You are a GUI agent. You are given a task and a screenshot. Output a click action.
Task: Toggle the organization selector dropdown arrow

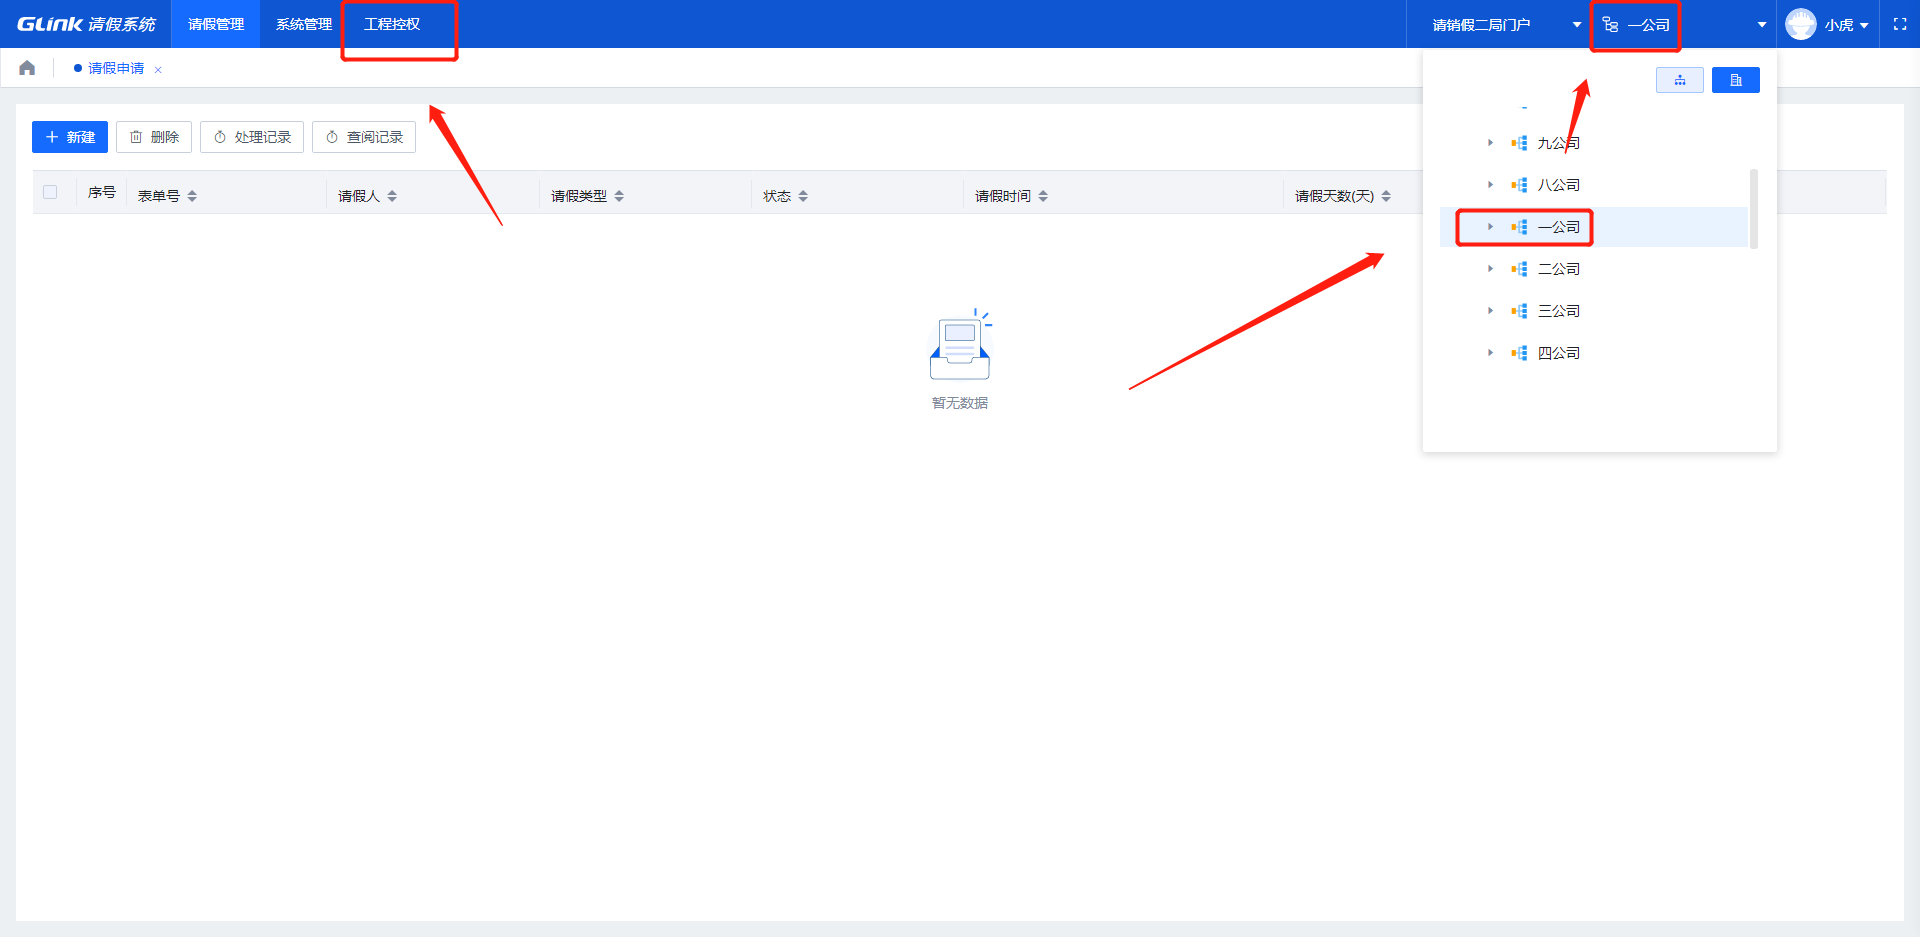(x=1761, y=25)
